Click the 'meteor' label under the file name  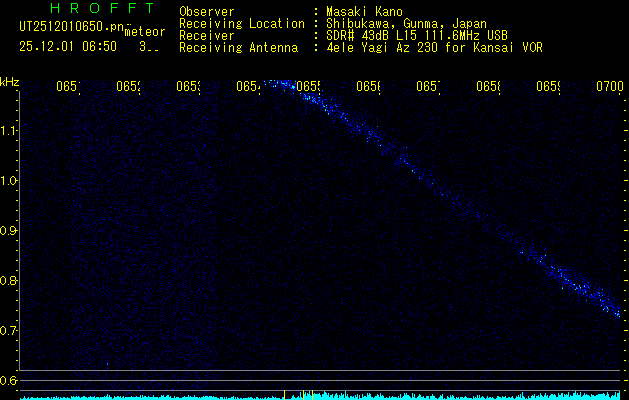coord(145,32)
